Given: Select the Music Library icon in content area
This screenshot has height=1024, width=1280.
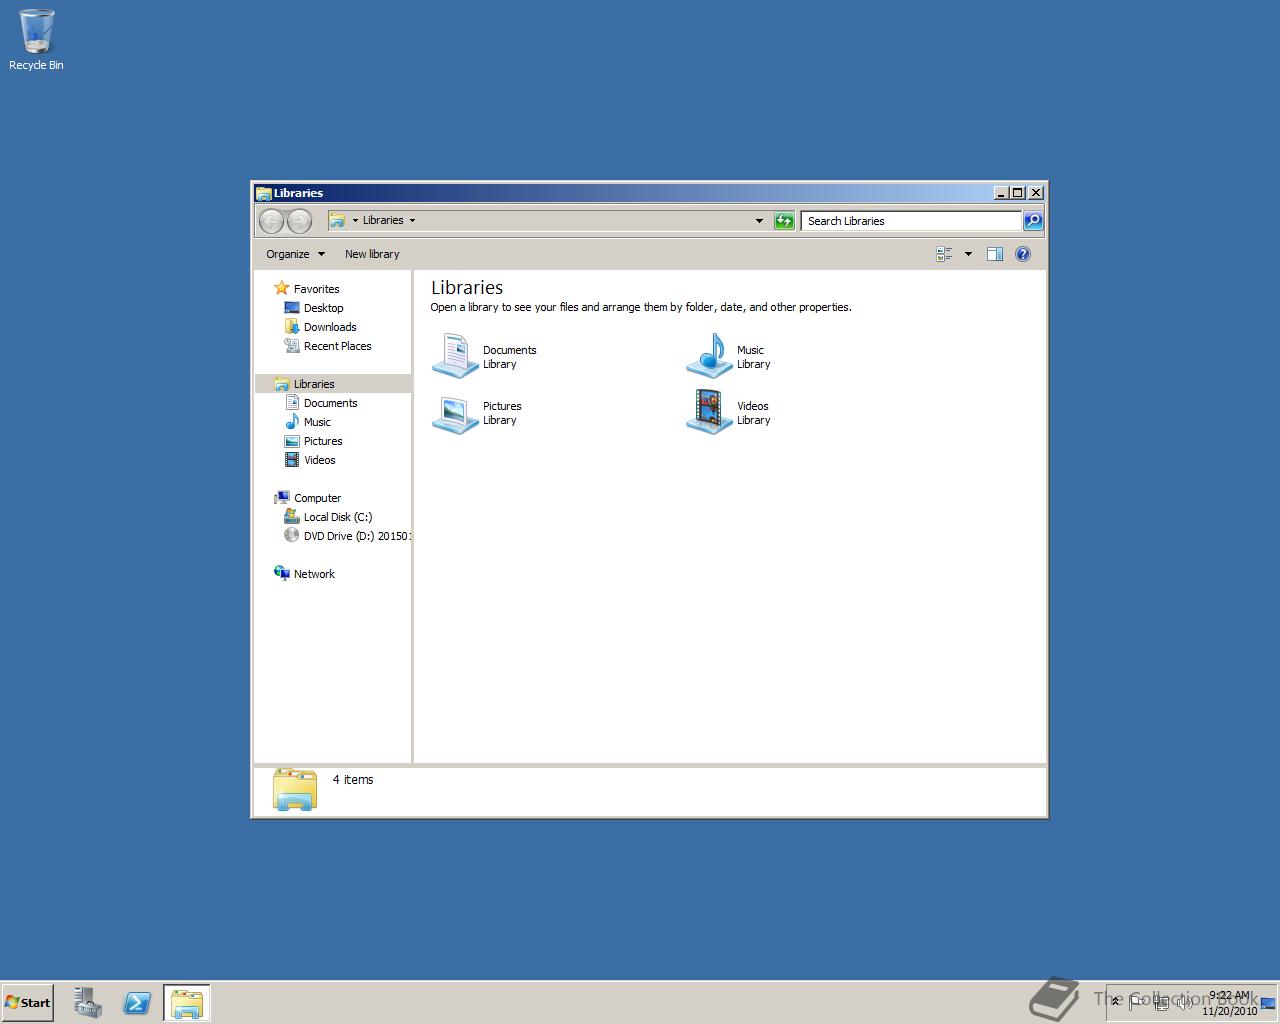Looking at the screenshot, I should [x=709, y=356].
